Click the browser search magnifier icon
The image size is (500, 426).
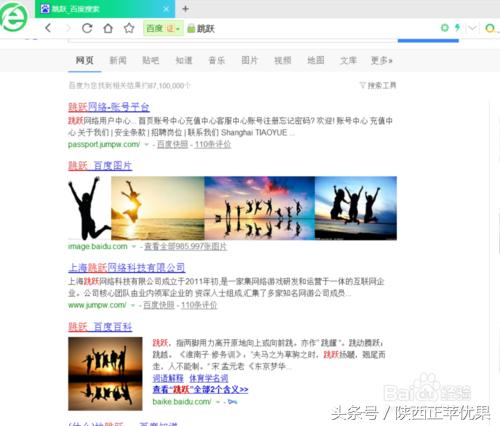point(491,28)
